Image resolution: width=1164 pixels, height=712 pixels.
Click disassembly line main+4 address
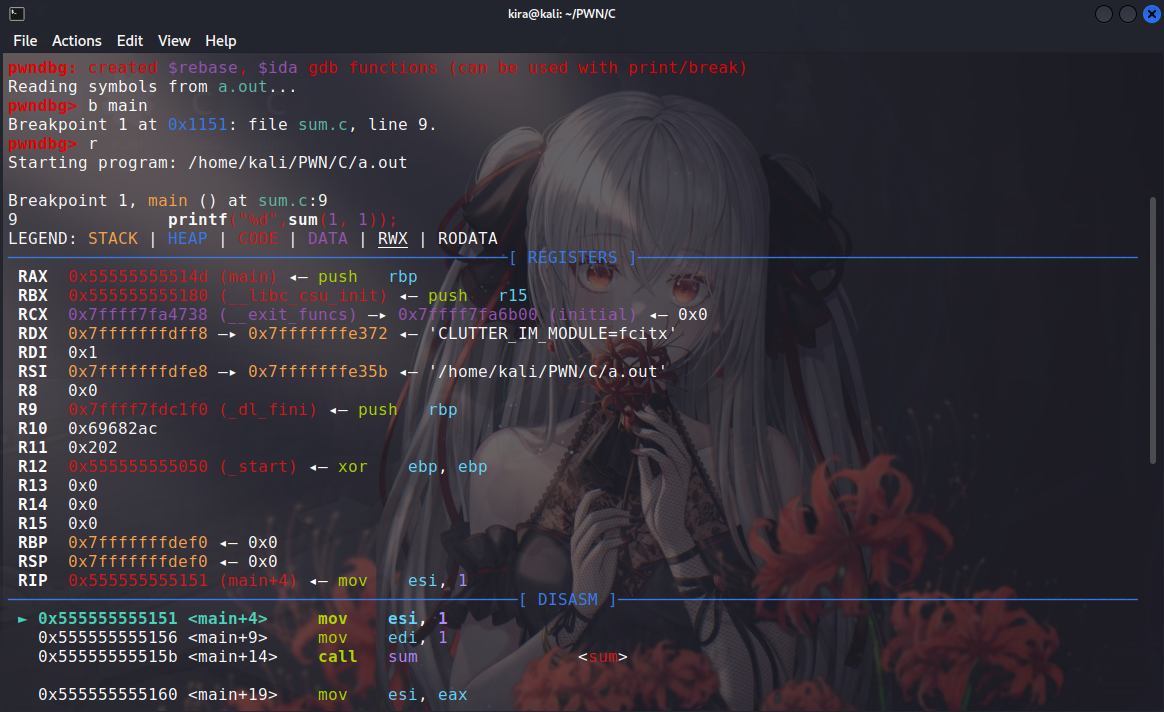[x=108, y=618]
